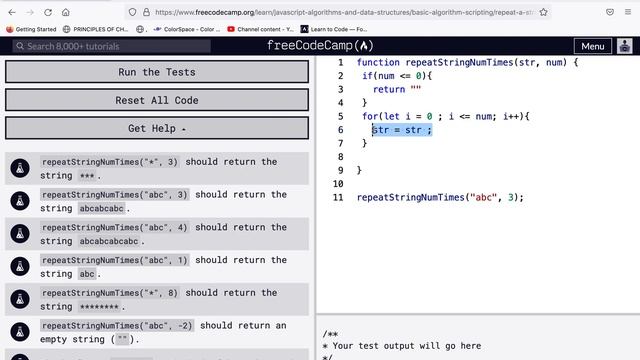Open the Getting Started bookmark
The height and width of the screenshot is (360, 640).
31,29
